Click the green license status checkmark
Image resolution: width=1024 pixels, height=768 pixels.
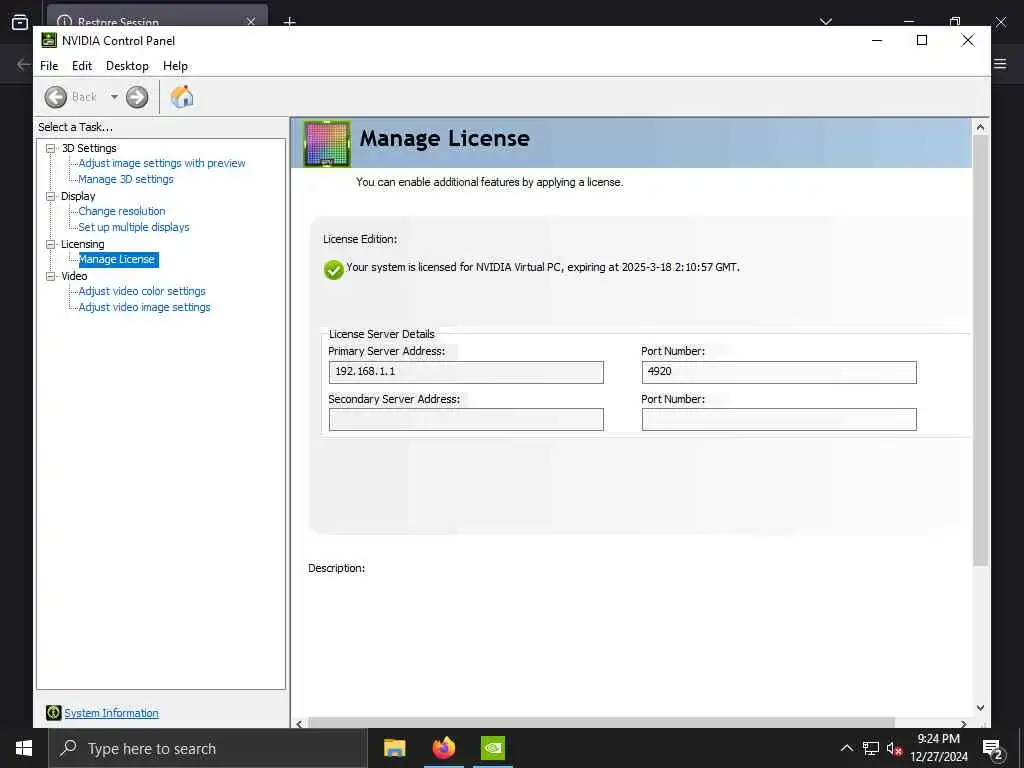tap(334, 269)
